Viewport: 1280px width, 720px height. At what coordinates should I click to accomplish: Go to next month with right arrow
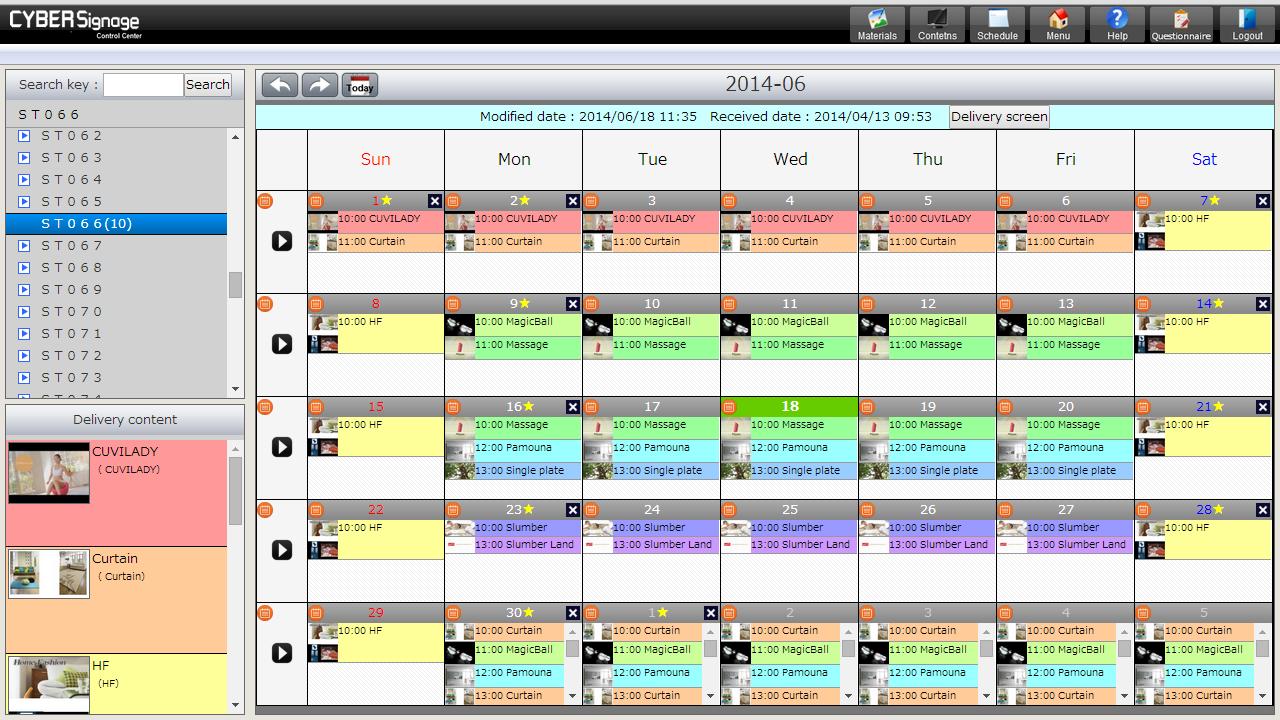click(x=320, y=85)
